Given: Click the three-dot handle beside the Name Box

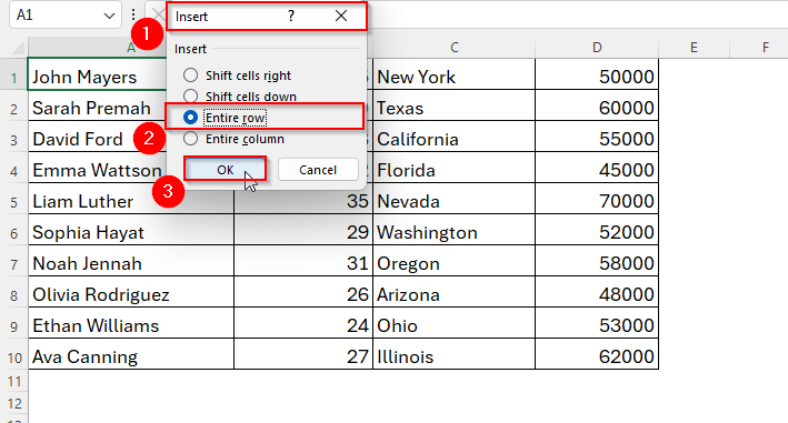Looking at the screenshot, I should tap(133, 16).
